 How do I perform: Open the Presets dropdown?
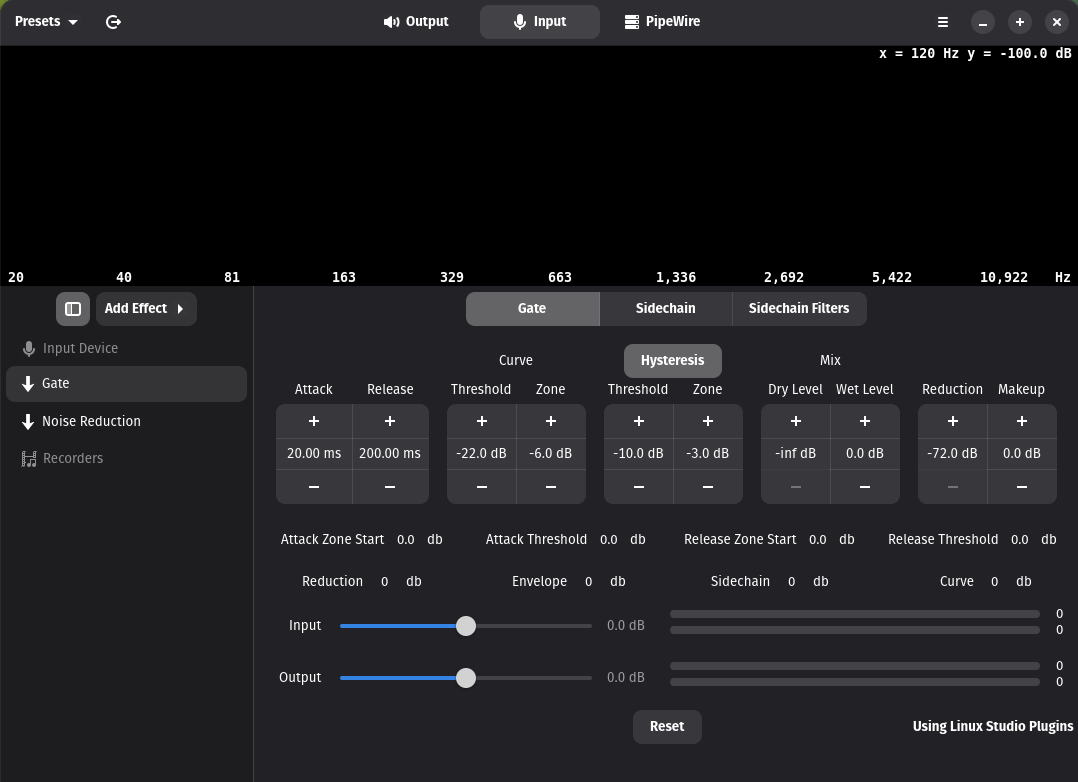[x=46, y=22]
